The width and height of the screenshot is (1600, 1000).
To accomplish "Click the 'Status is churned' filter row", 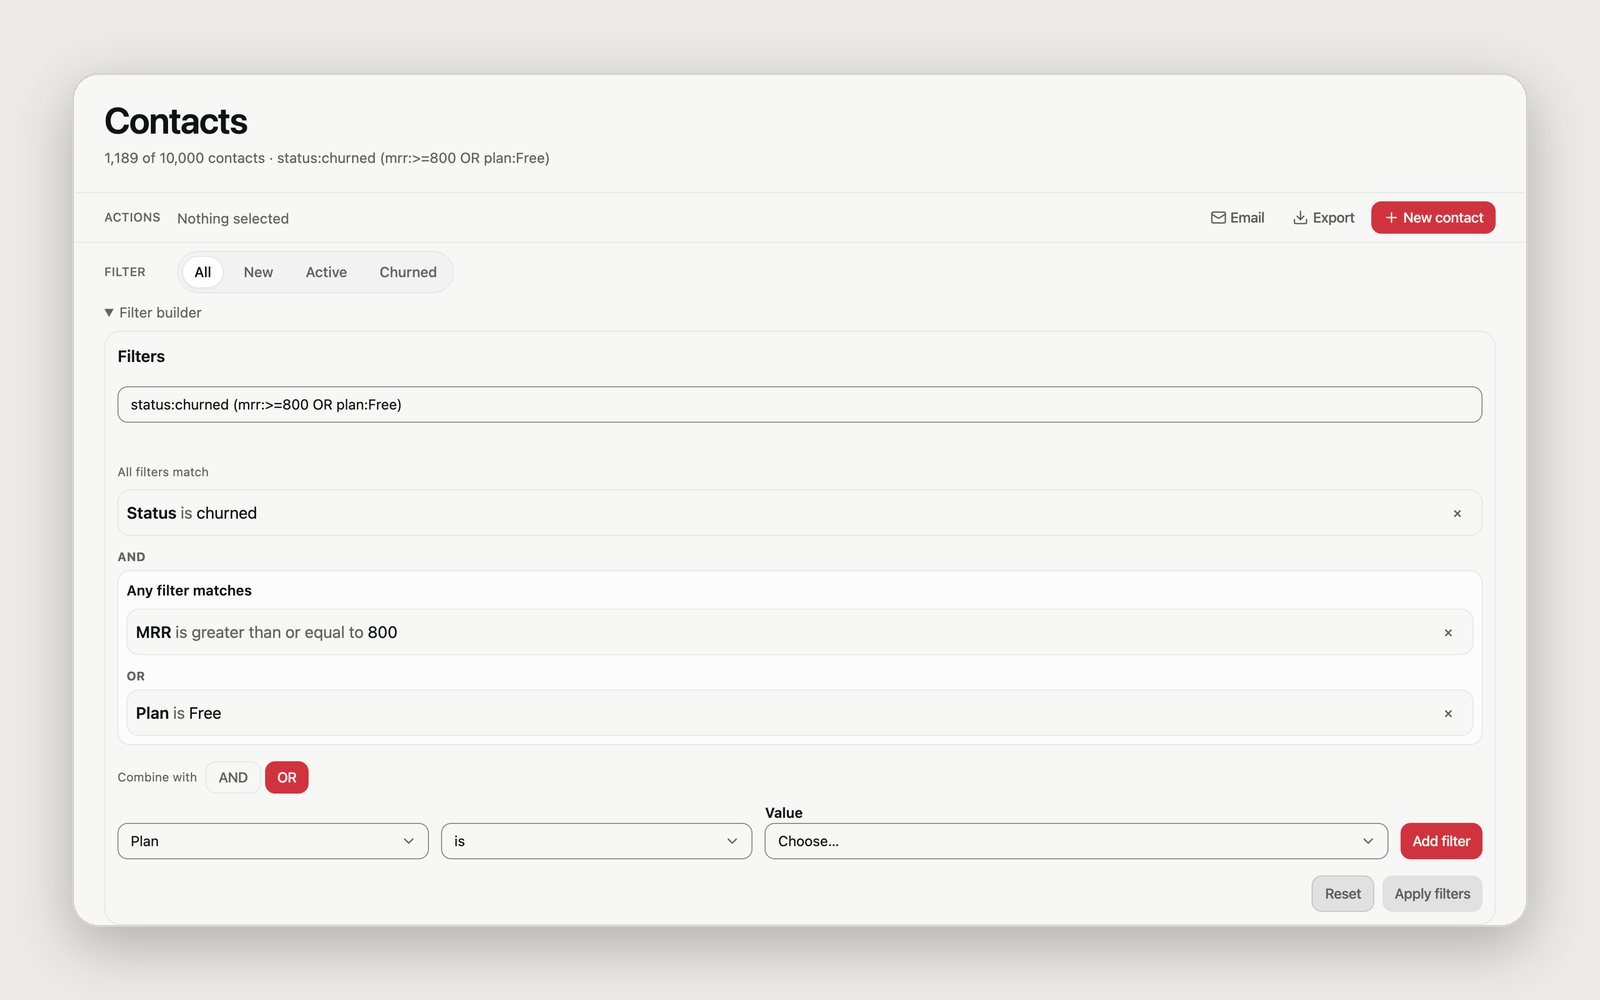I will tap(800, 513).
